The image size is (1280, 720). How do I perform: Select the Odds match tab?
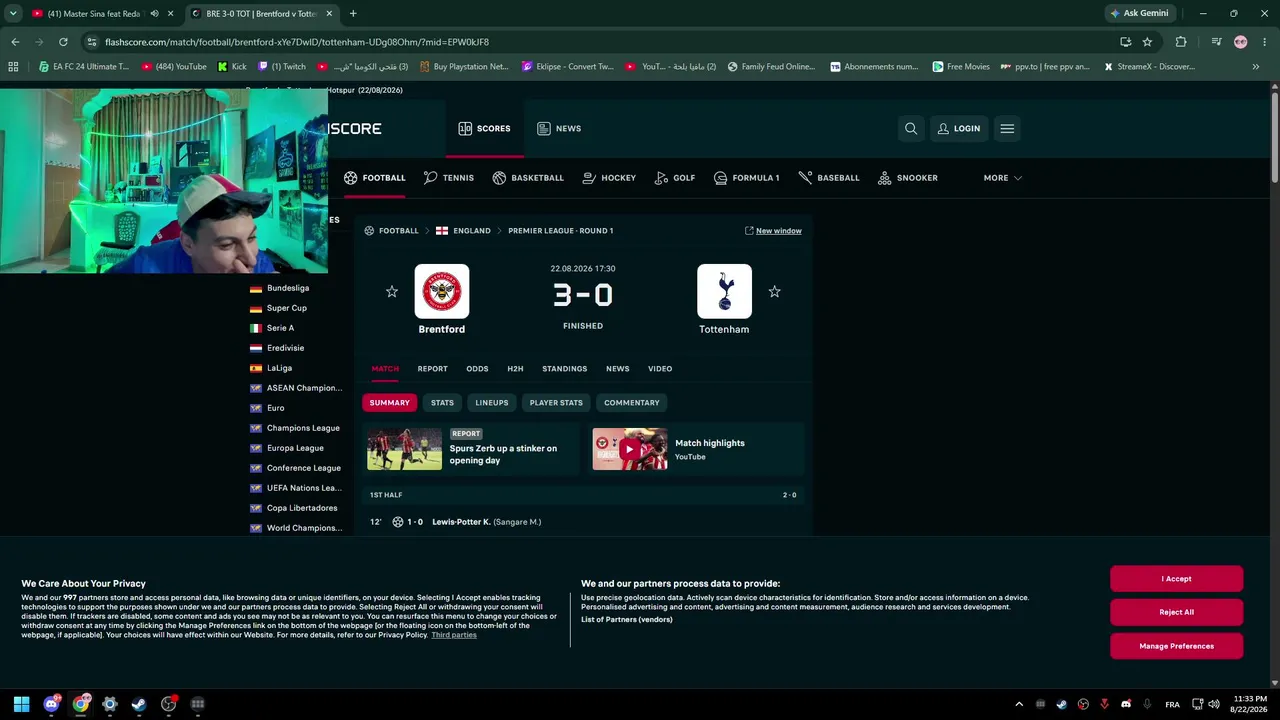[477, 369]
